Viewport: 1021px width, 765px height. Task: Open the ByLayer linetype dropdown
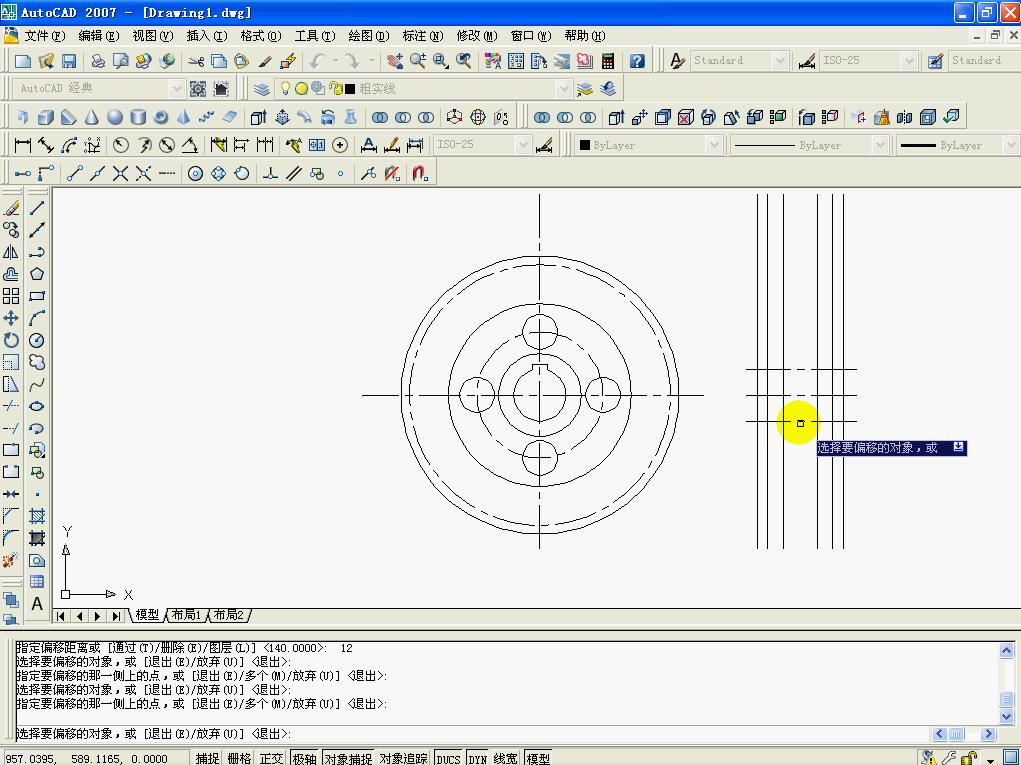tap(880, 145)
